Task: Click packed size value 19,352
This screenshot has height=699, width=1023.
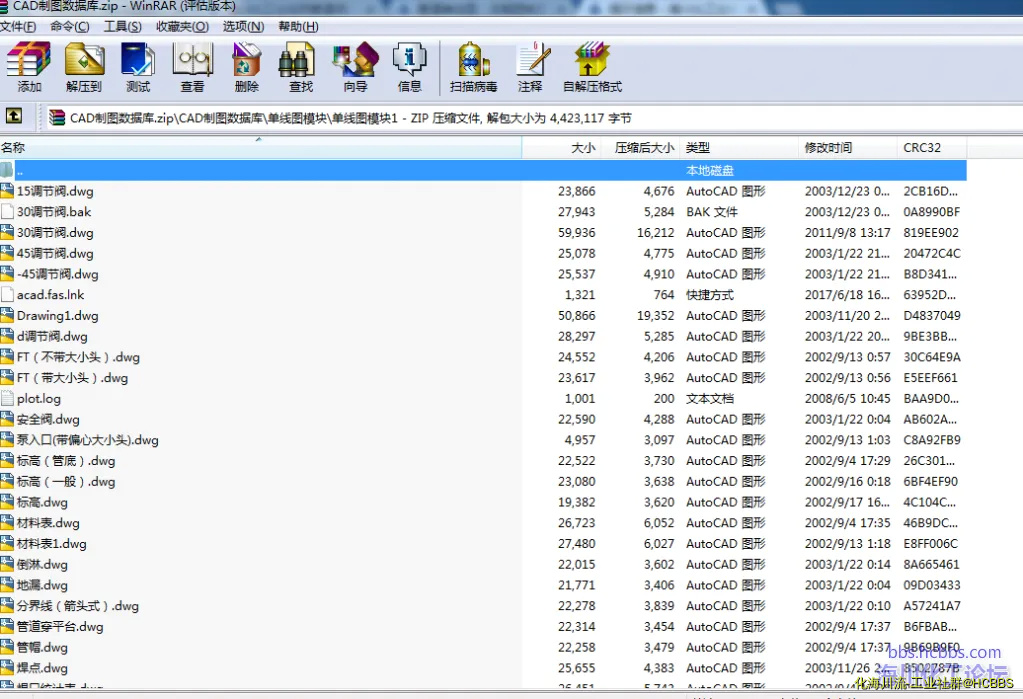Action: [656, 315]
